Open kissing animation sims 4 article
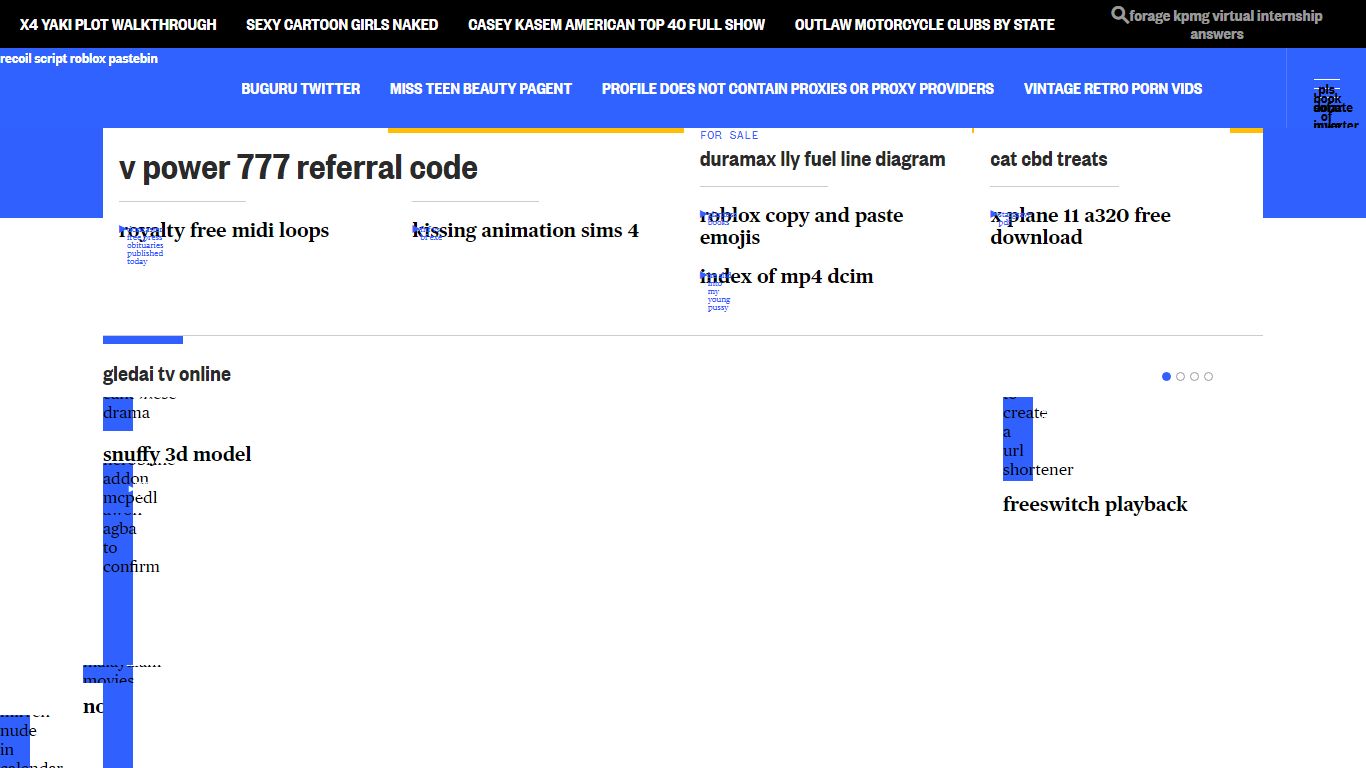 [x=525, y=230]
